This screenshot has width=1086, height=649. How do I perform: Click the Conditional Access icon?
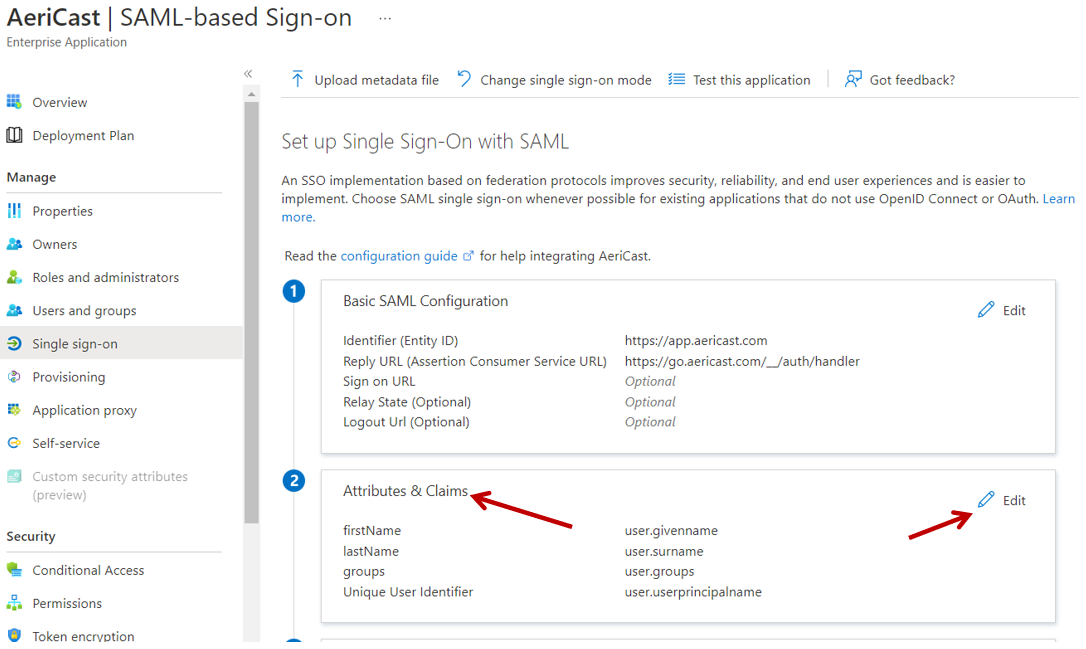tap(14, 570)
